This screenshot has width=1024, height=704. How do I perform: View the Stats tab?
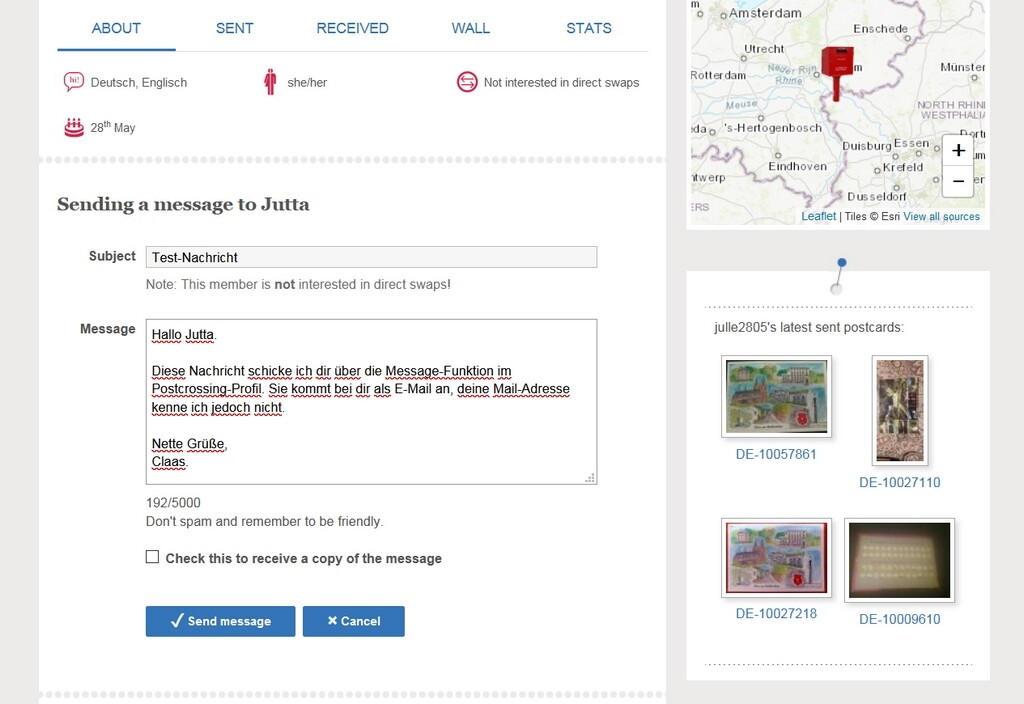pos(588,28)
